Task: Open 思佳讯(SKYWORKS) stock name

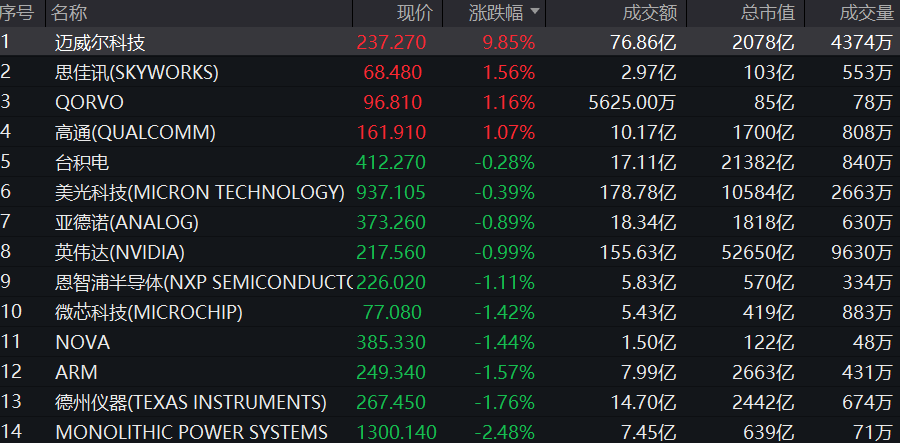Action: click(x=137, y=72)
